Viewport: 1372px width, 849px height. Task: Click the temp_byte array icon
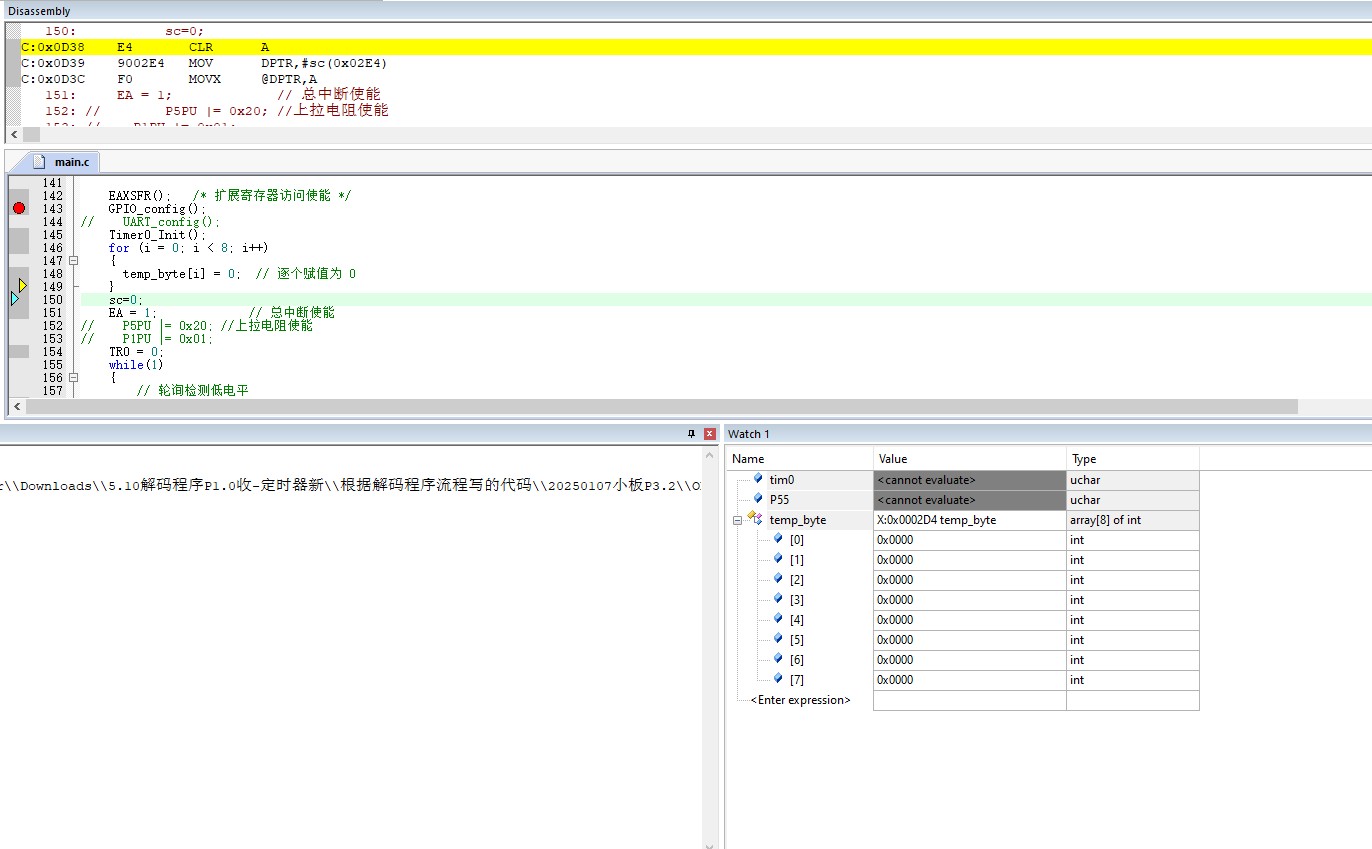tap(754, 518)
